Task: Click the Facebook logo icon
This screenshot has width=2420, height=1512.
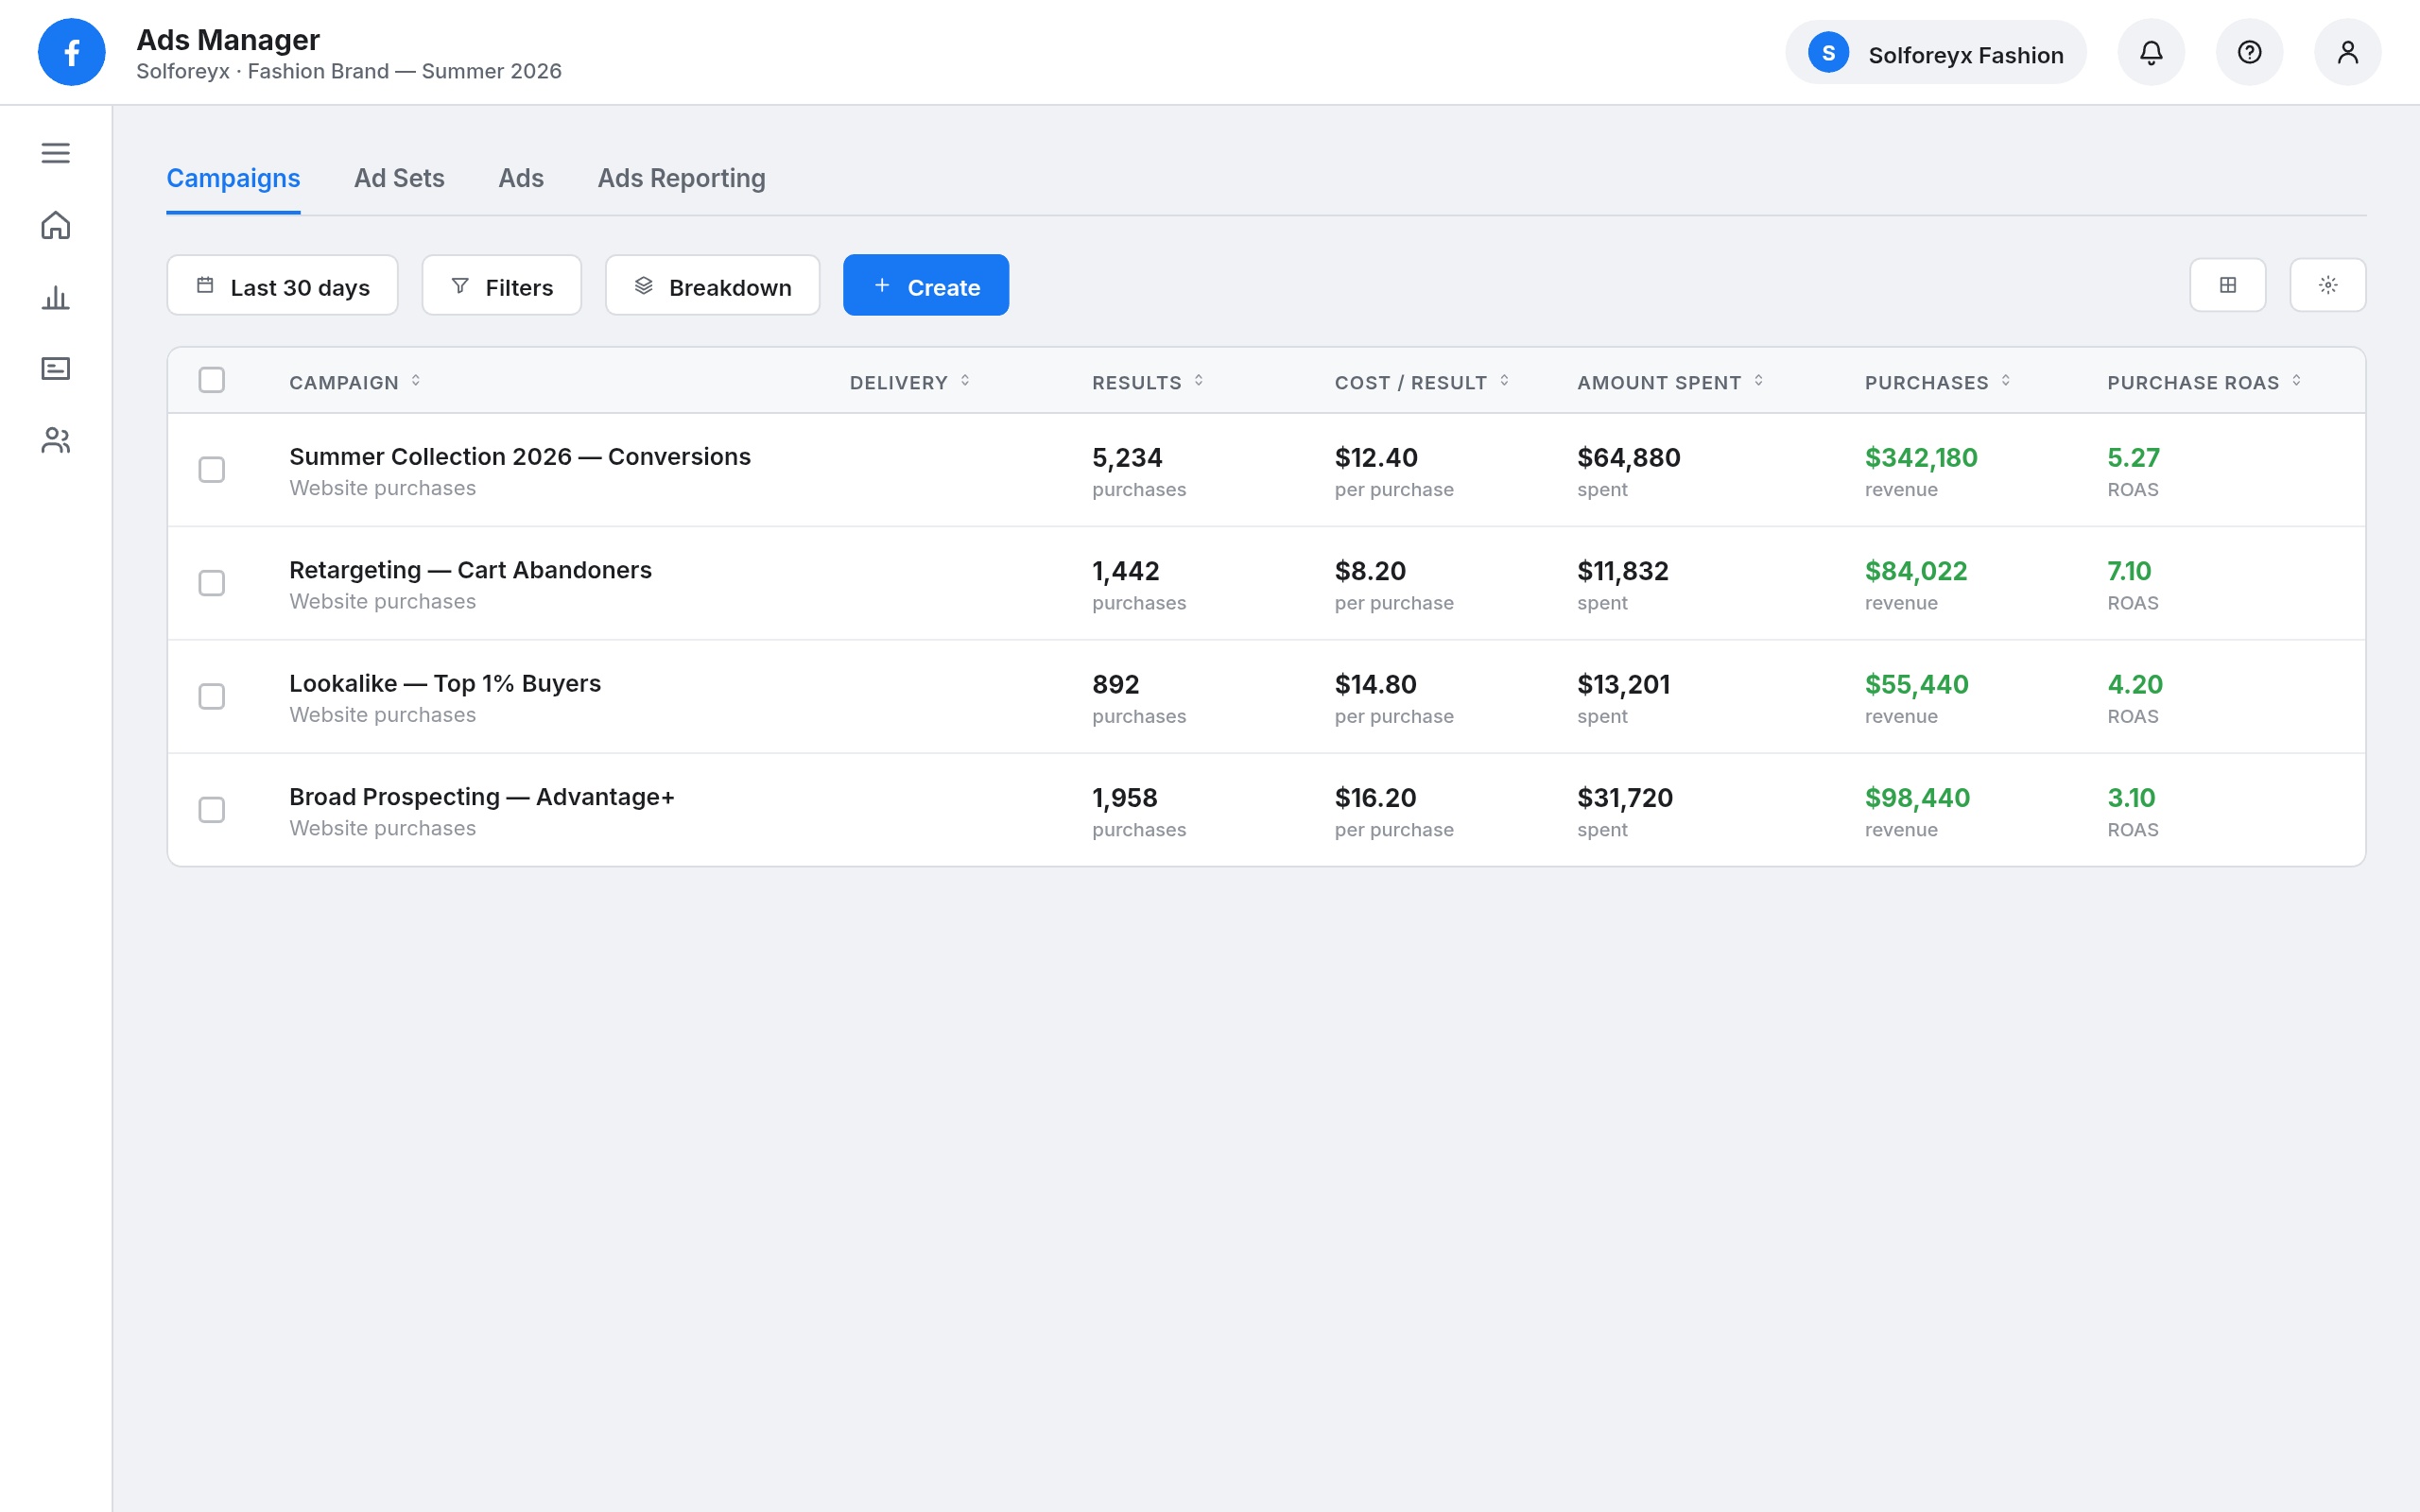Action: coord(71,52)
